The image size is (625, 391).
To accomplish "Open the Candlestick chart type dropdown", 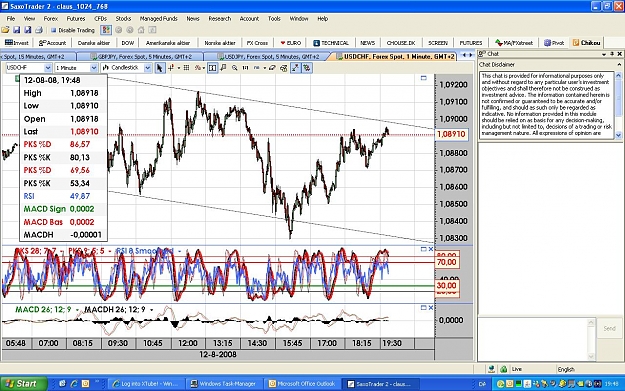I will pos(147,68).
